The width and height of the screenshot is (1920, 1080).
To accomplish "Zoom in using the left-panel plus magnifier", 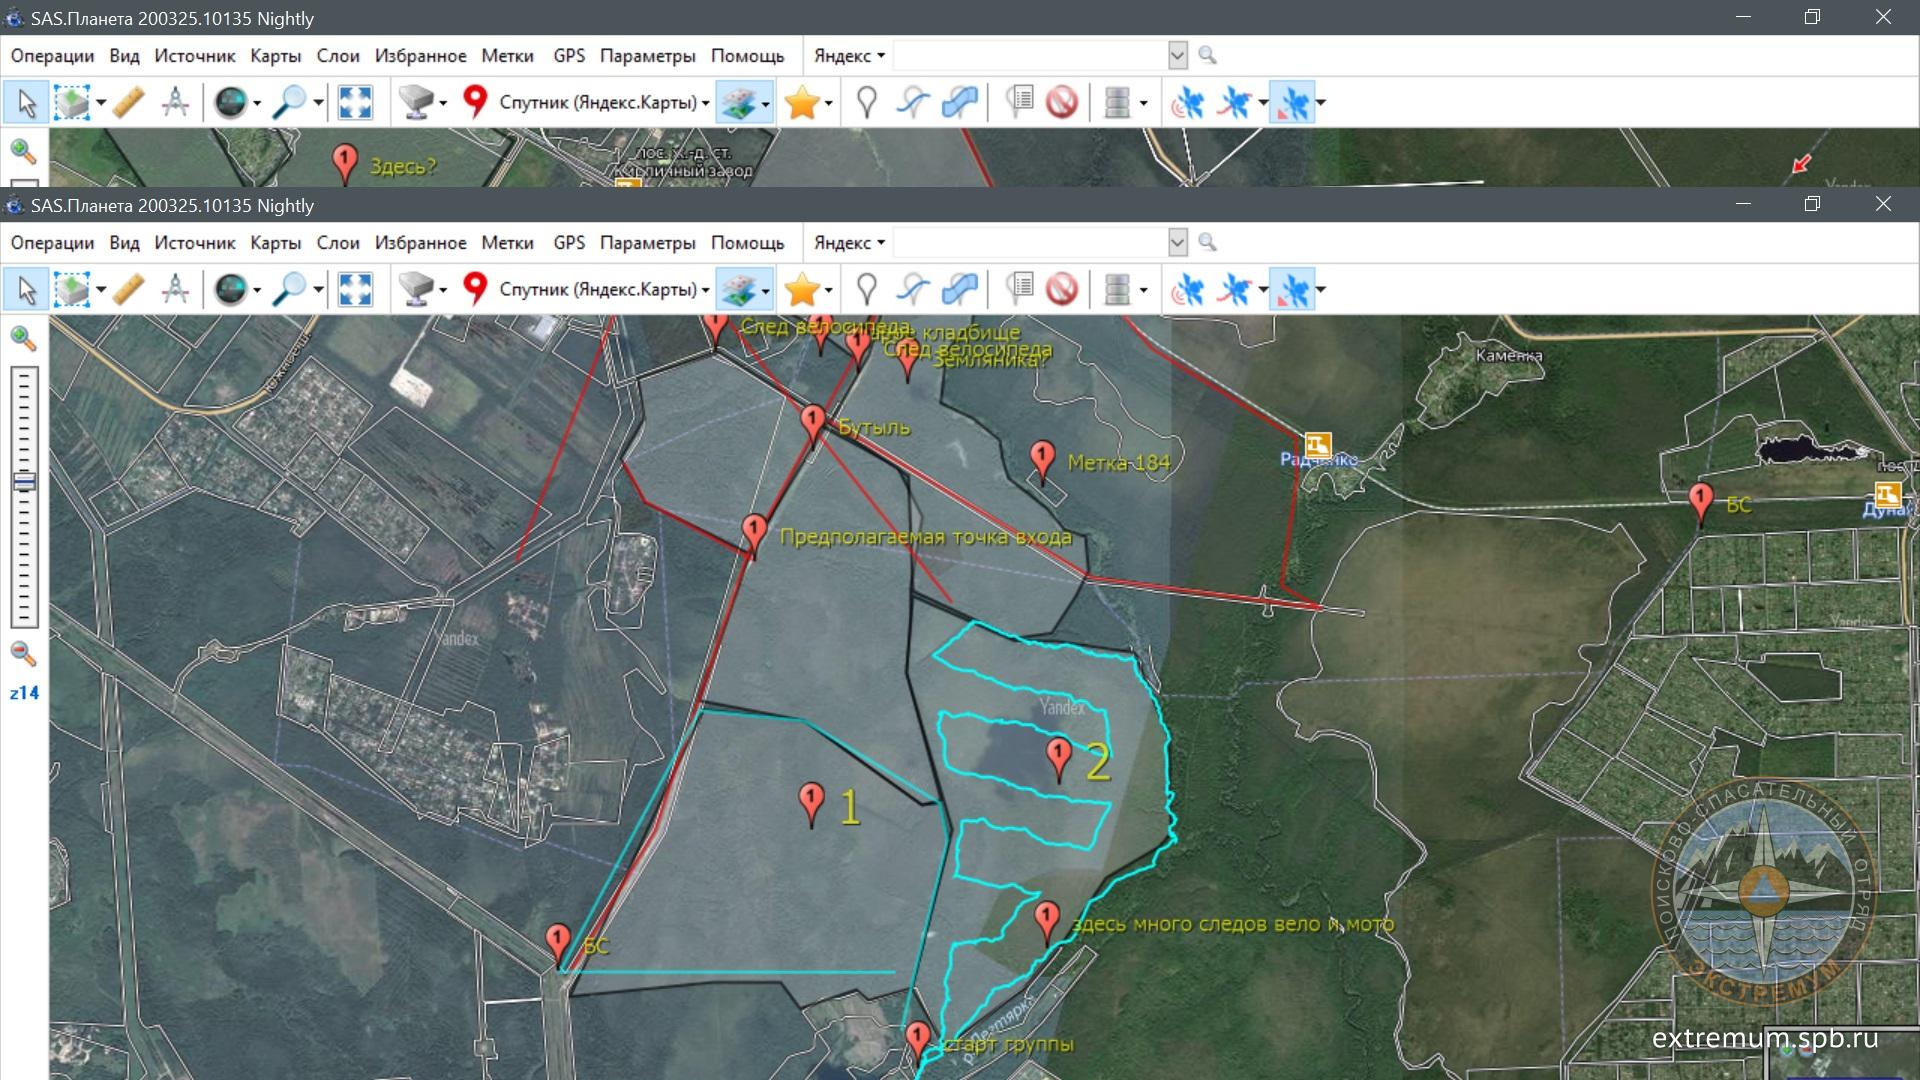I will click(x=23, y=339).
